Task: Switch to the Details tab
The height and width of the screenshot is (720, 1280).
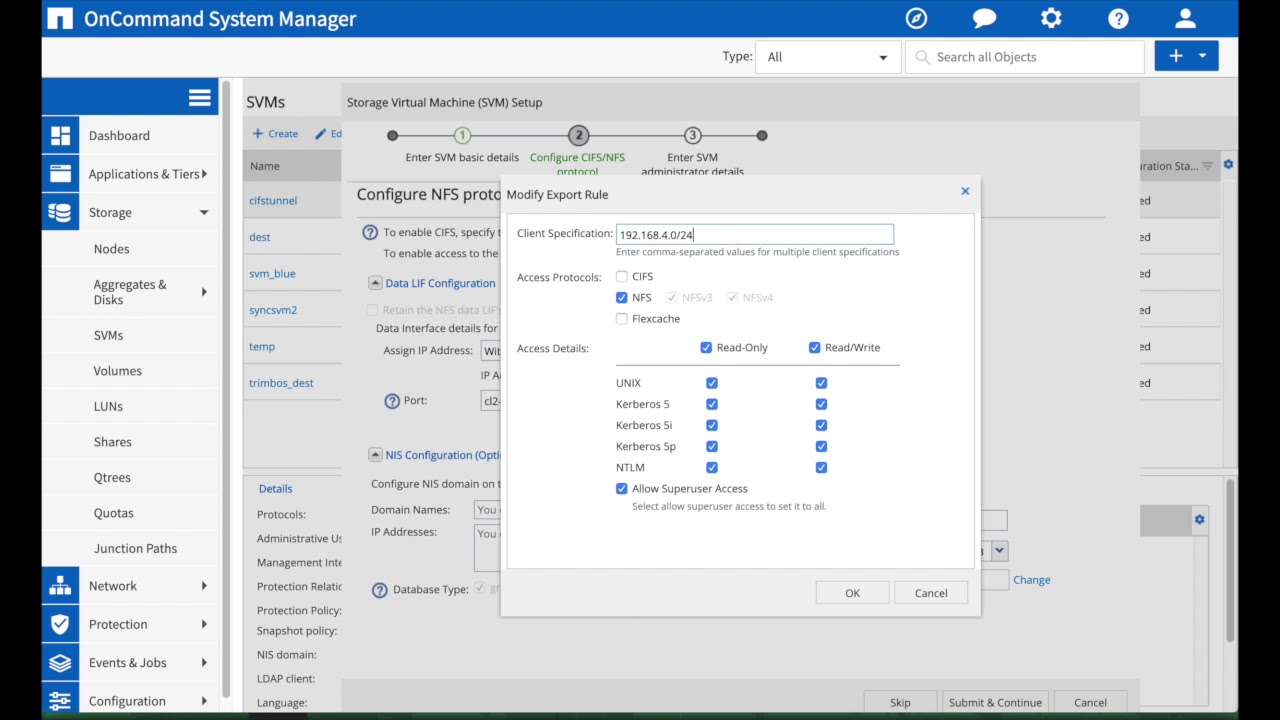Action: click(275, 489)
